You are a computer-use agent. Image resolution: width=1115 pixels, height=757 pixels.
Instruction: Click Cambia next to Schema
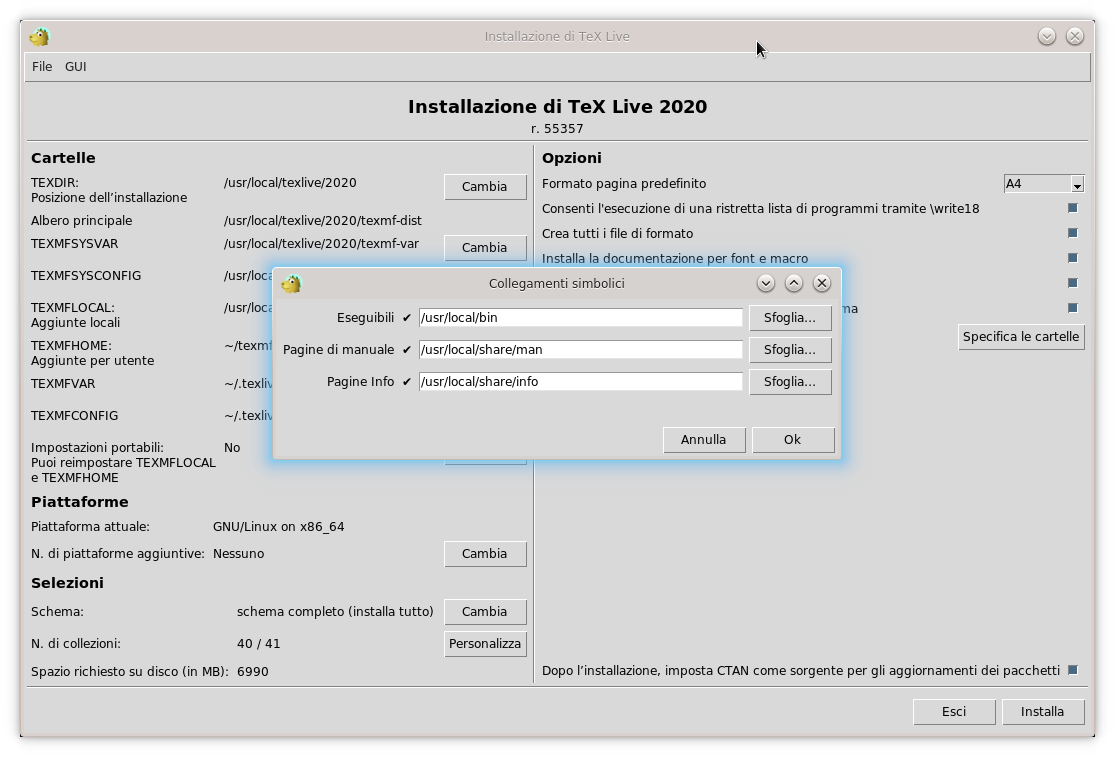click(485, 612)
